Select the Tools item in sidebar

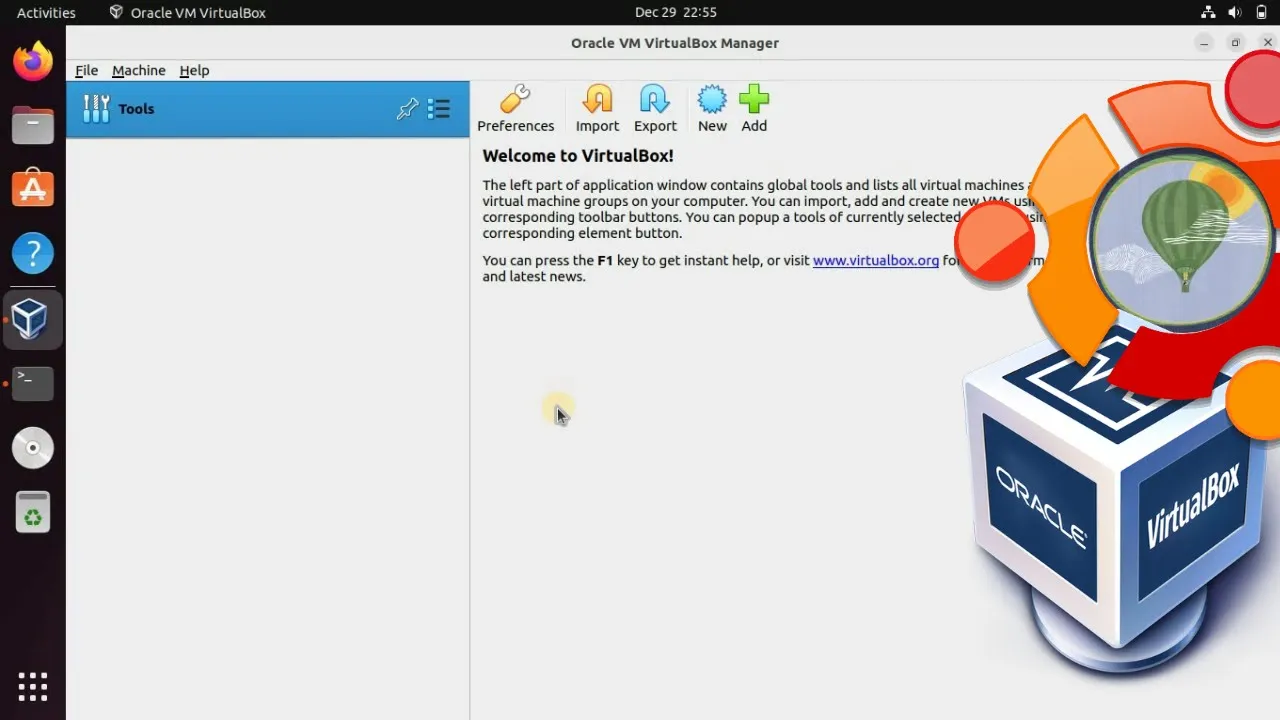coord(267,109)
